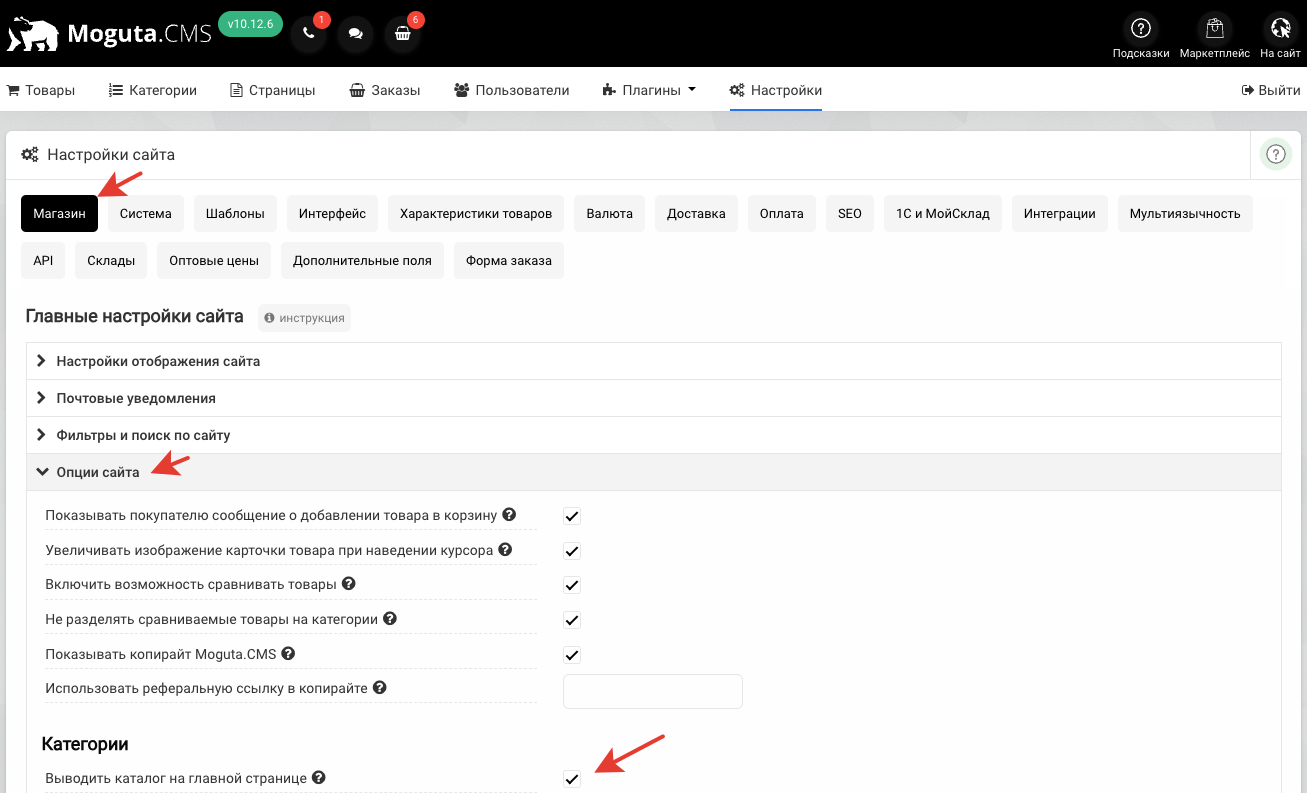Click version badge v10.12.6
1307x793 pixels.
pos(250,24)
